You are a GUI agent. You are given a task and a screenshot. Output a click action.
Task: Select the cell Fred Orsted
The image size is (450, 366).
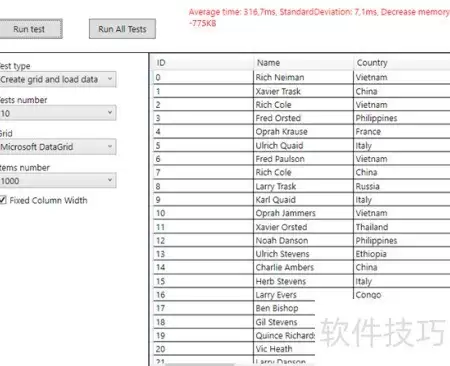(303, 118)
